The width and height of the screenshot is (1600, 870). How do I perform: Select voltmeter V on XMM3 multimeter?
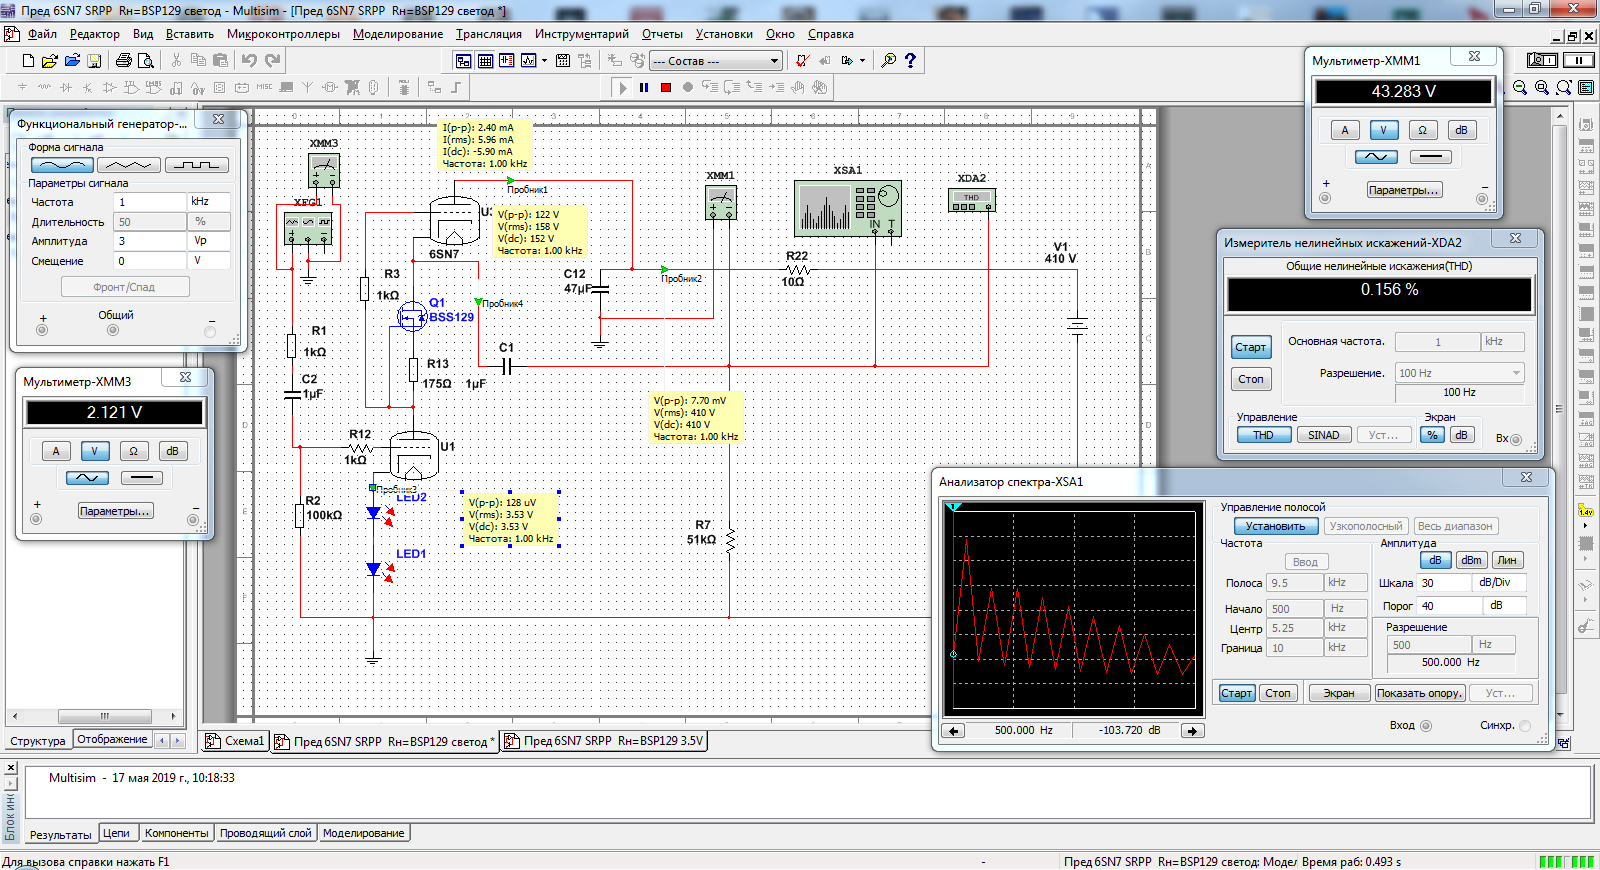click(95, 451)
